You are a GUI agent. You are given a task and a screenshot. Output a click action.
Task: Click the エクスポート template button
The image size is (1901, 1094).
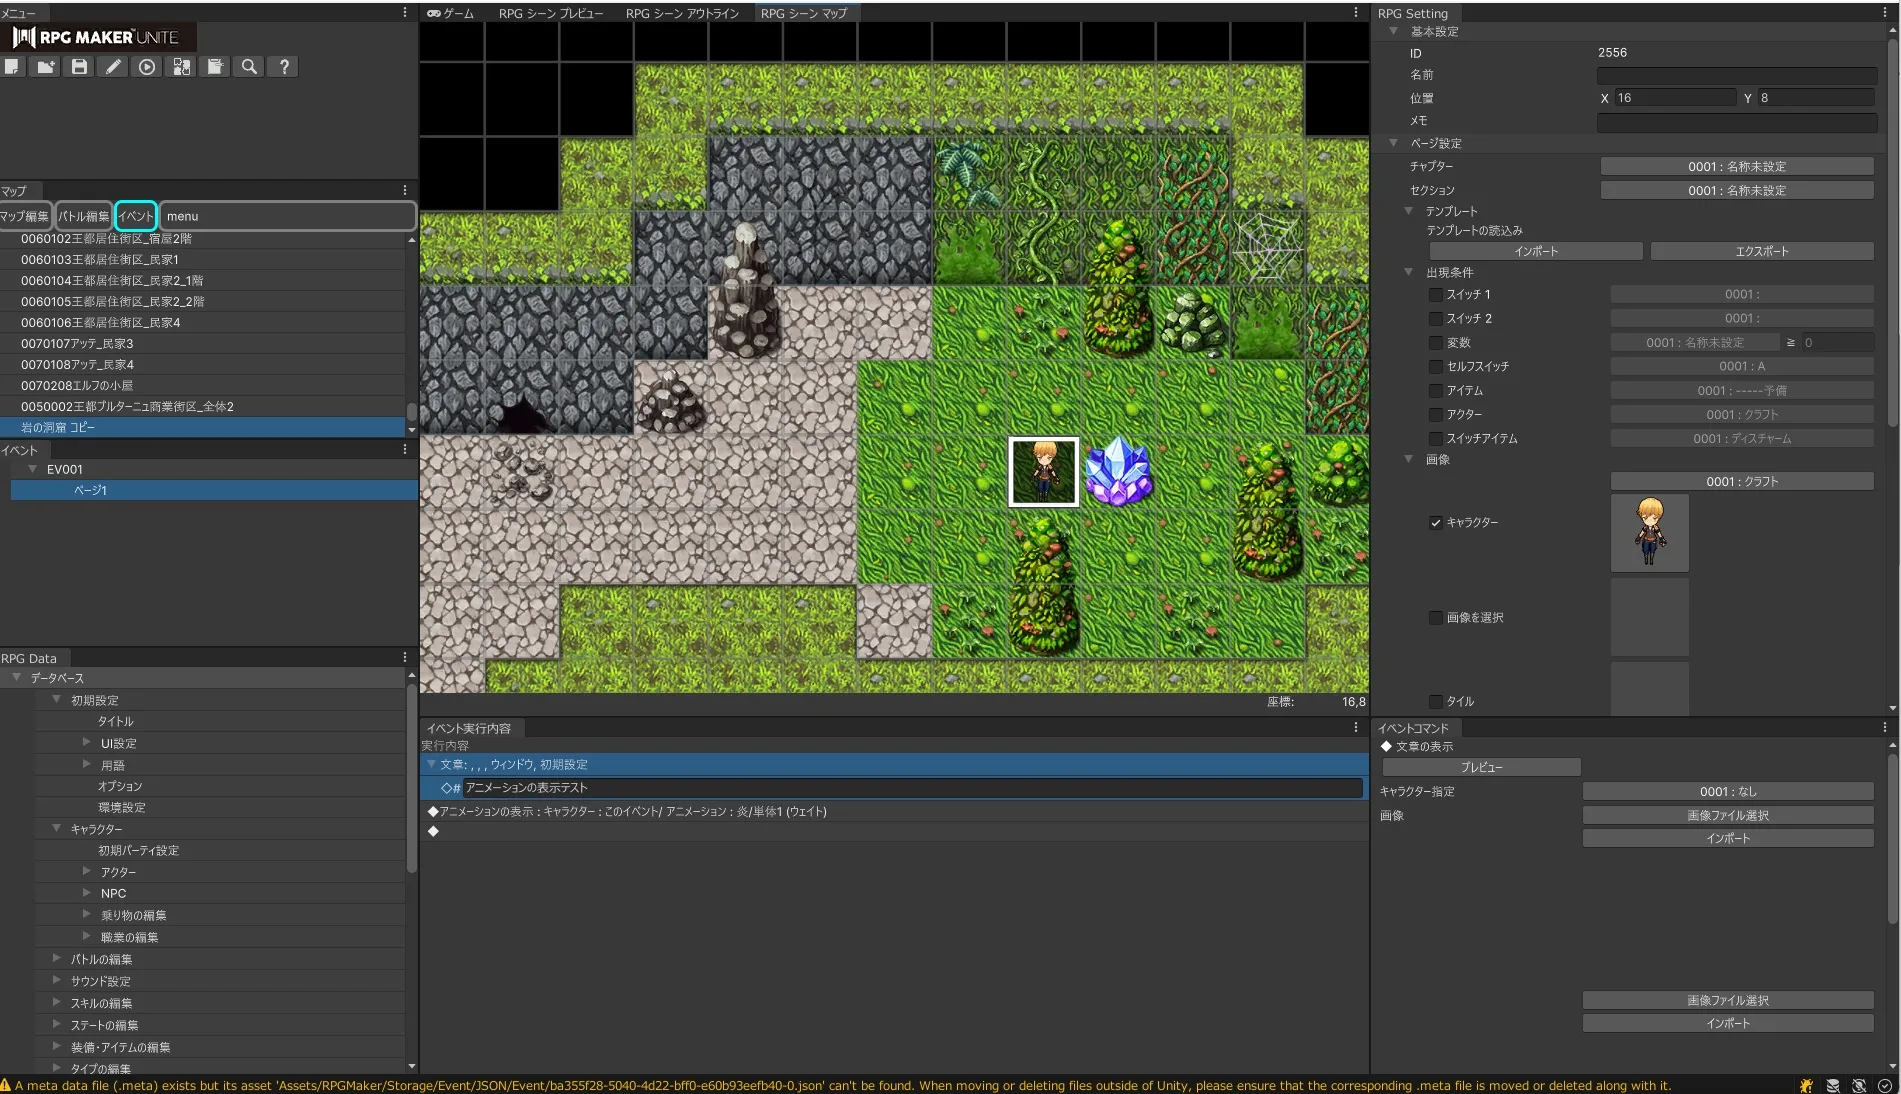tap(1761, 252)
